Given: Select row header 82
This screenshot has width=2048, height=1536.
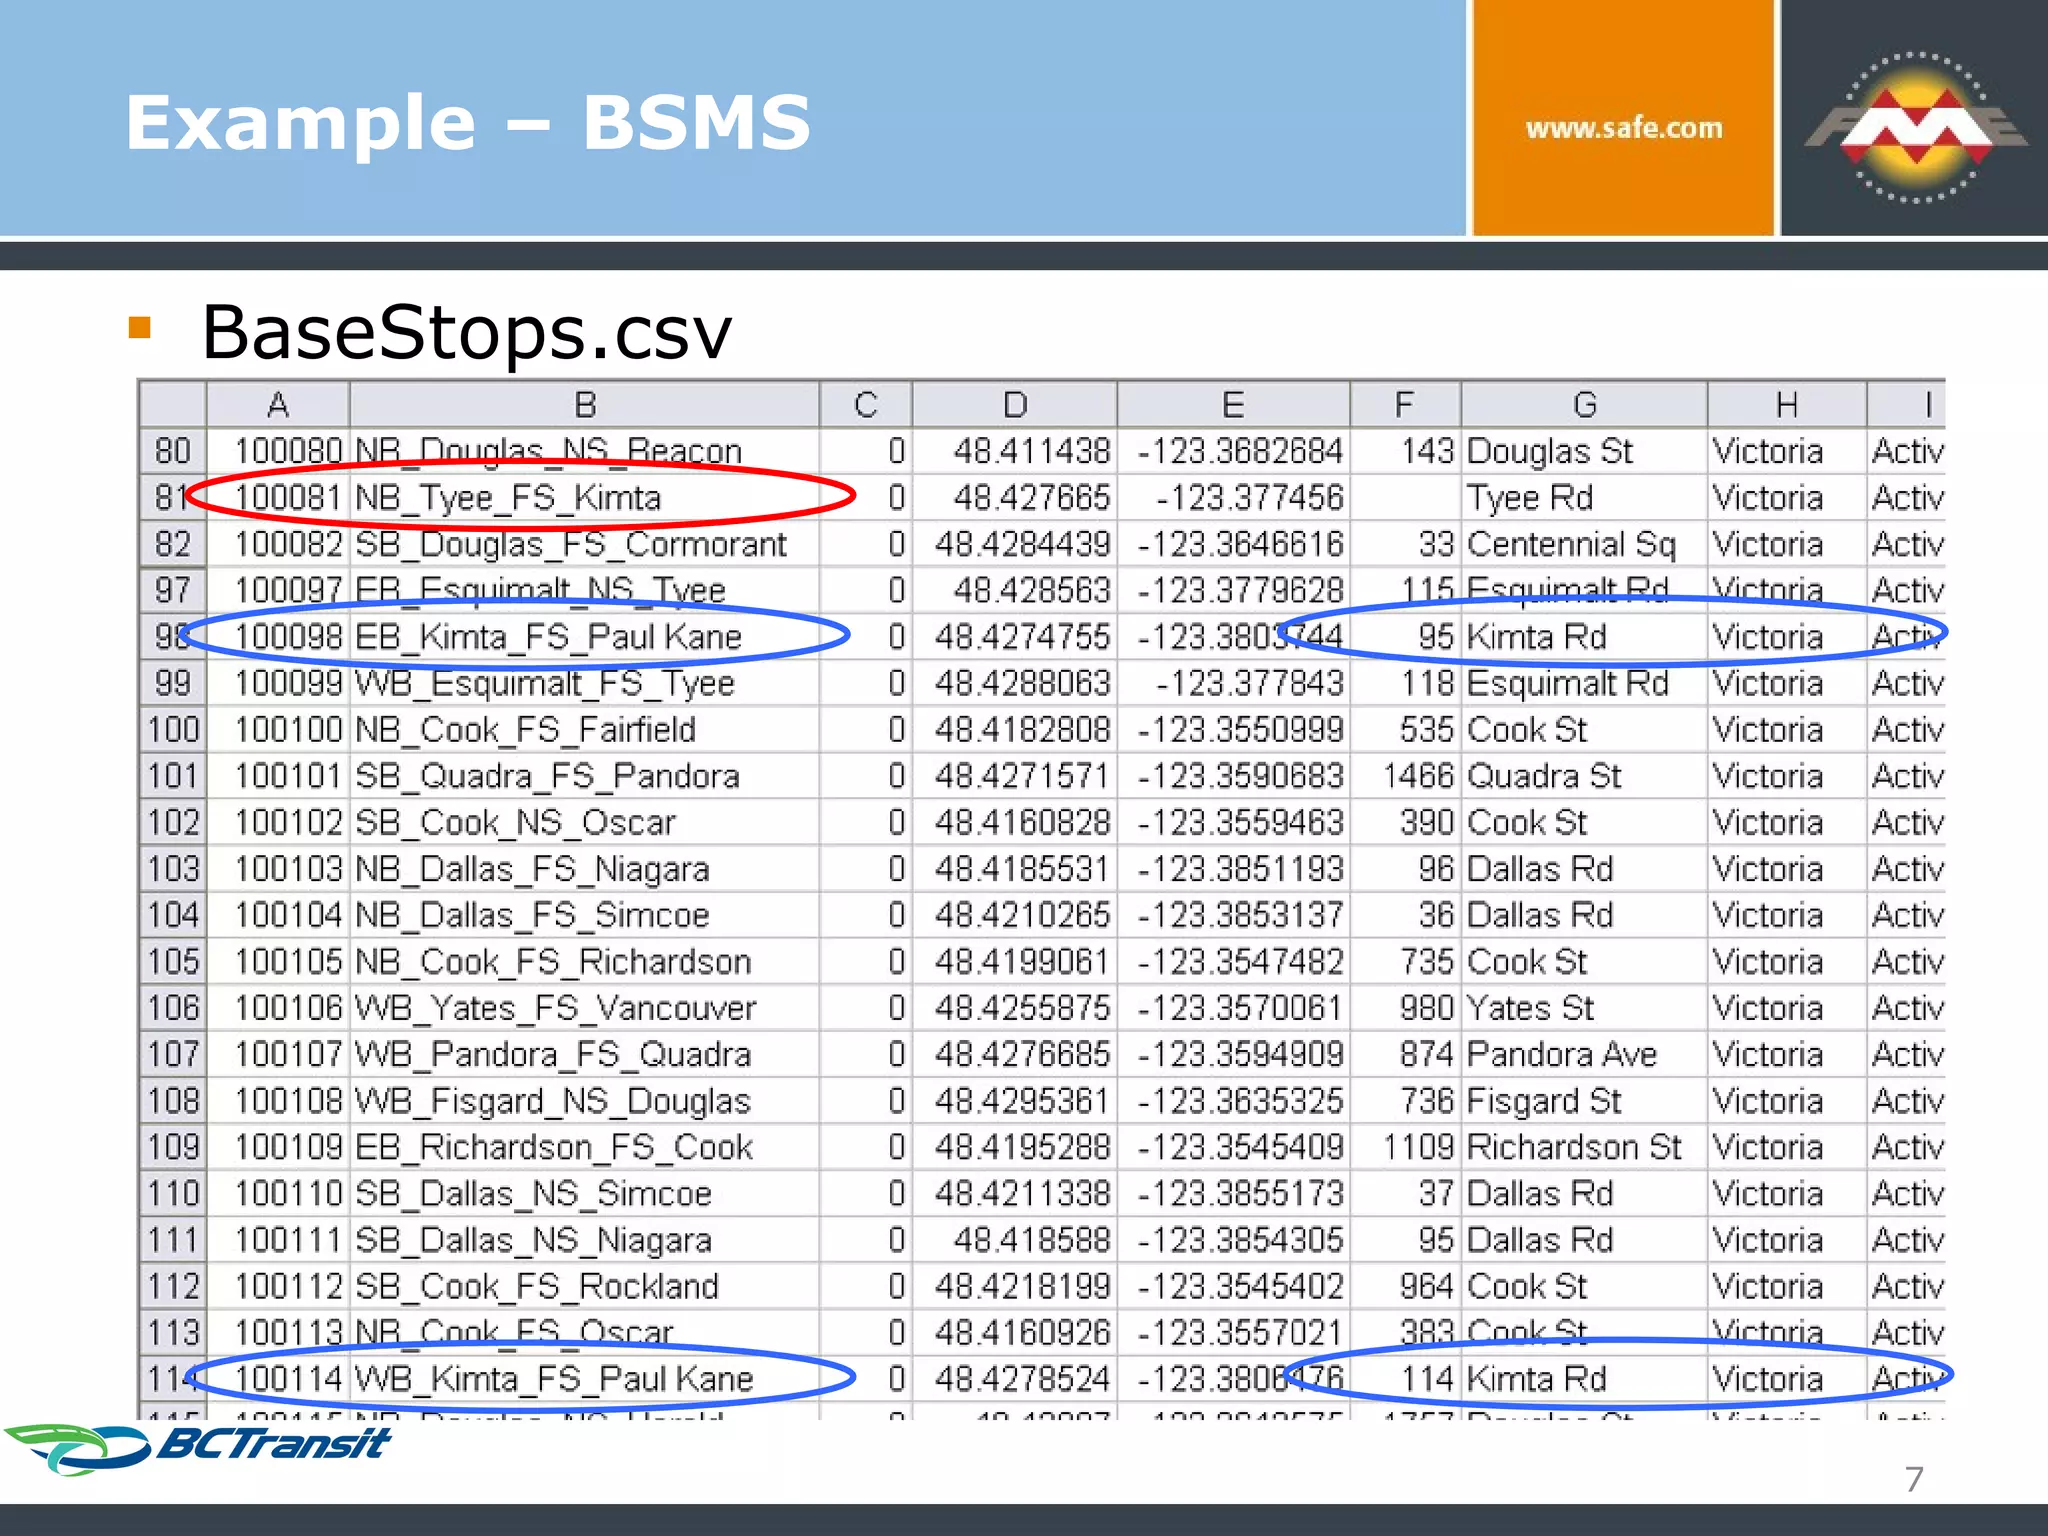Looking at the screenshot, I should pyautogui.click(x=173, y=544).
